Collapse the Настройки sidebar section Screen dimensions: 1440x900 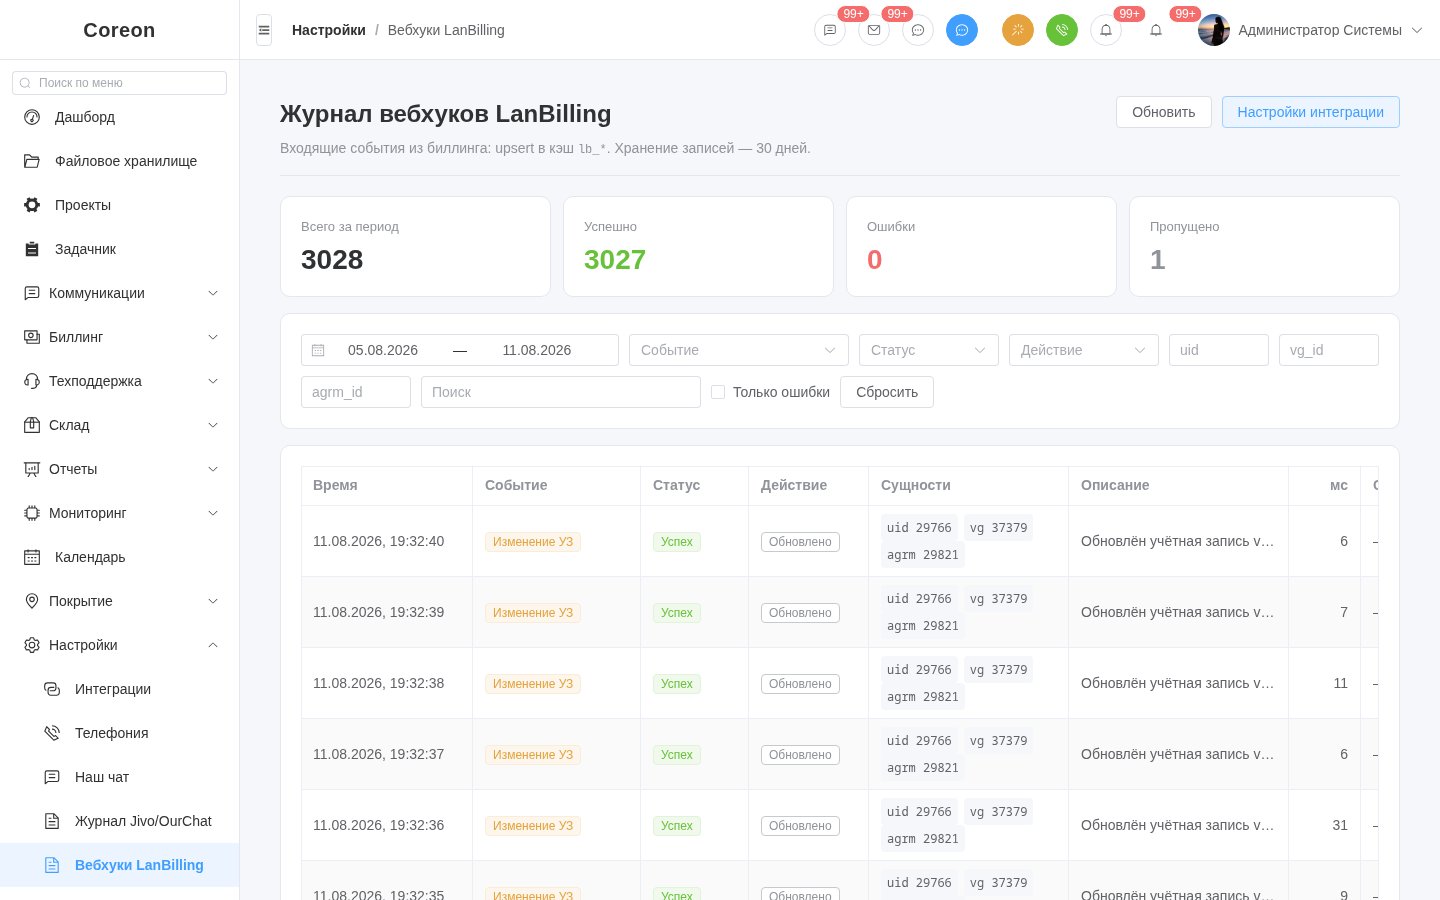point(120,645)
